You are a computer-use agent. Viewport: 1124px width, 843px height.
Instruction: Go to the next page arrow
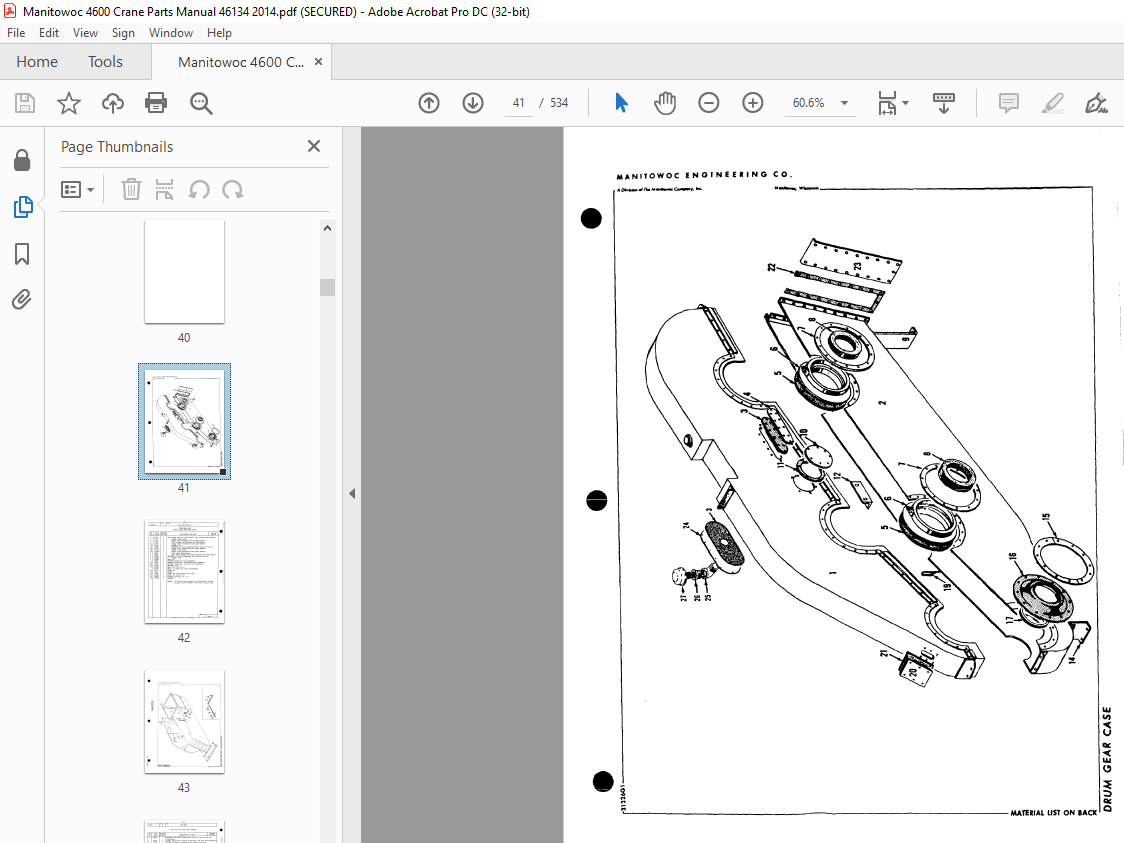(x=472, y=103)
